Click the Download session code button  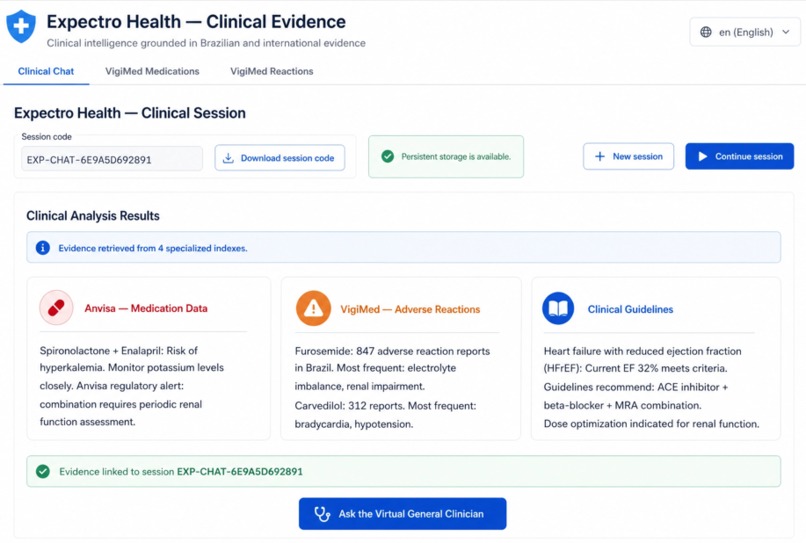point(280,158)
